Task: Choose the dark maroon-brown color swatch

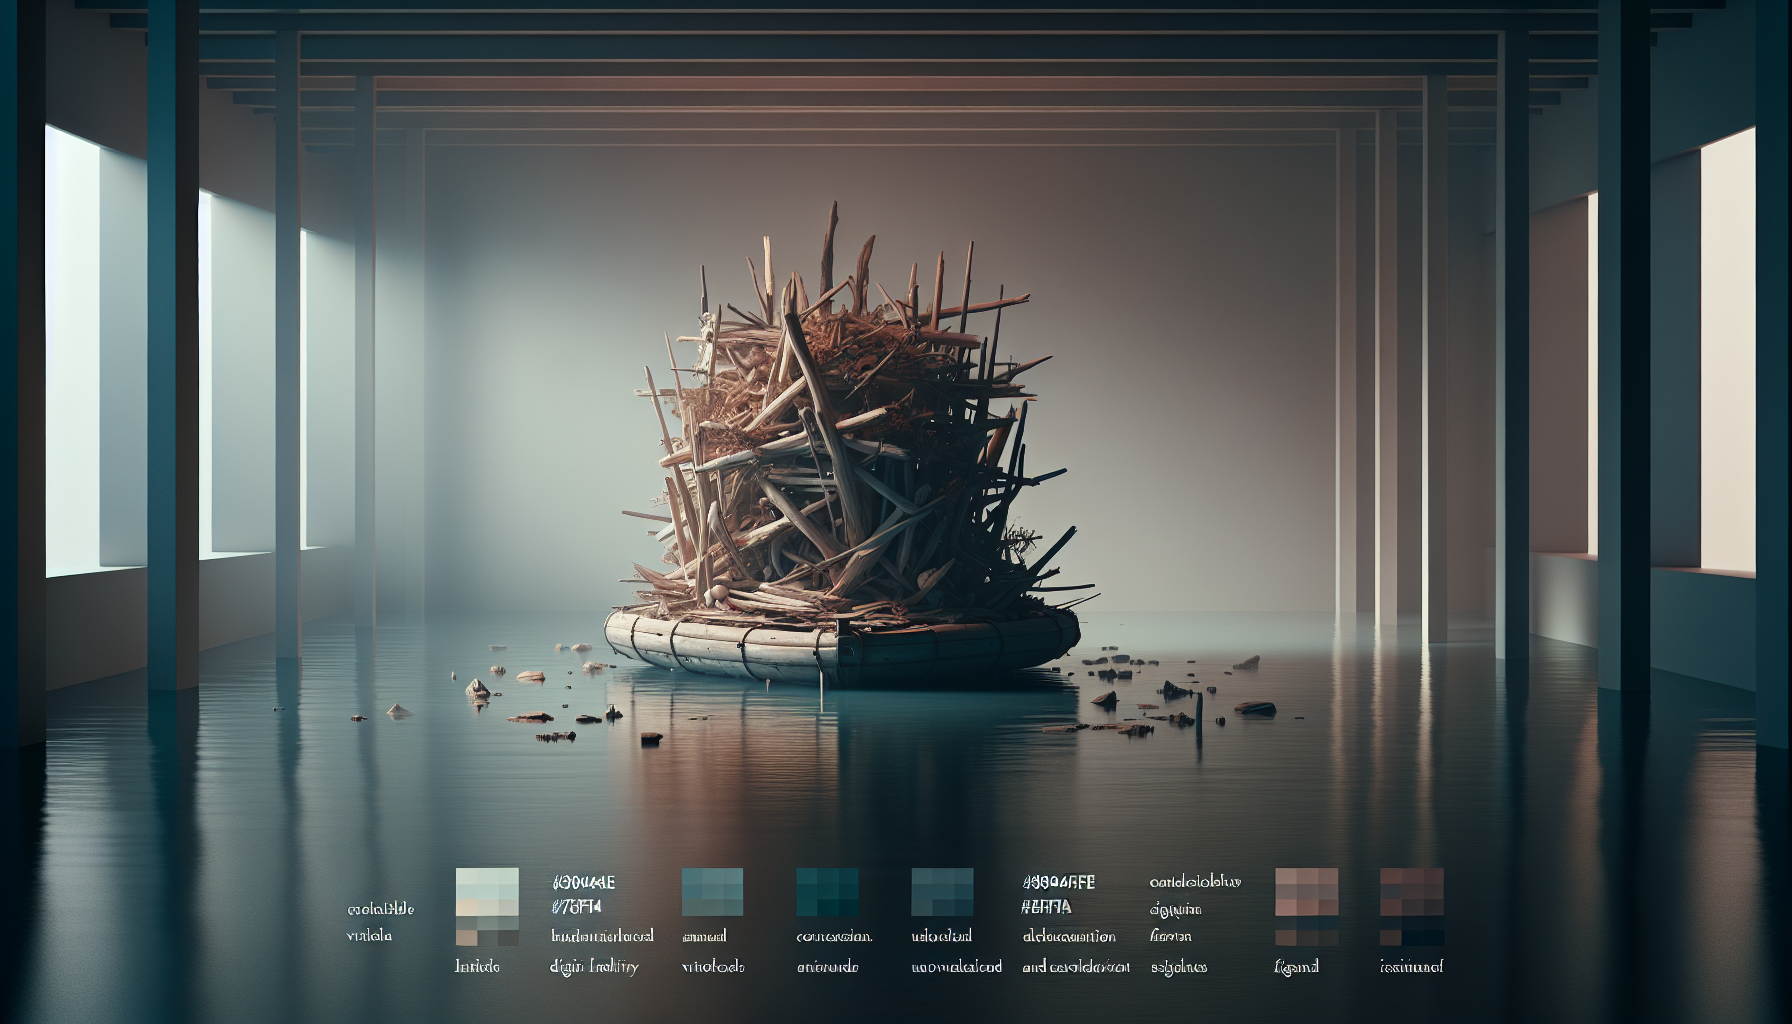Action: (x=1411, y=892)
